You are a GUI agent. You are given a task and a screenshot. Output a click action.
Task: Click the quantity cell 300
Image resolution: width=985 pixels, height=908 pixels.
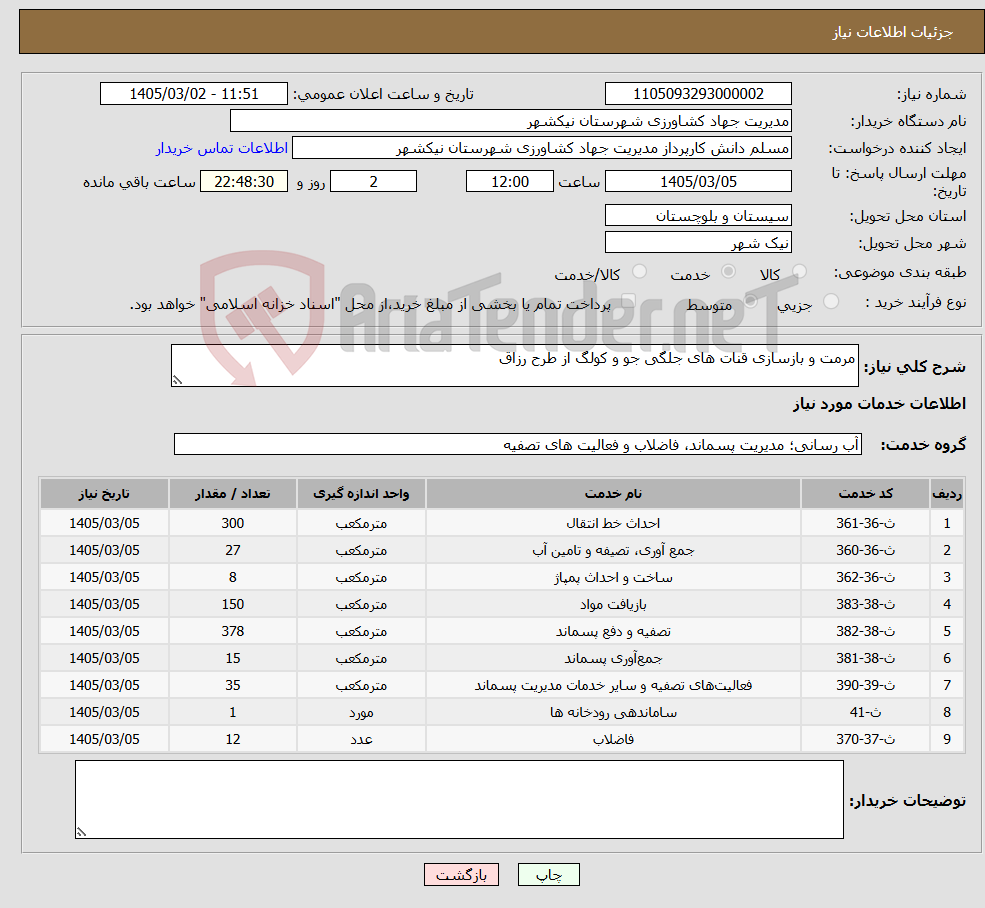232,523
